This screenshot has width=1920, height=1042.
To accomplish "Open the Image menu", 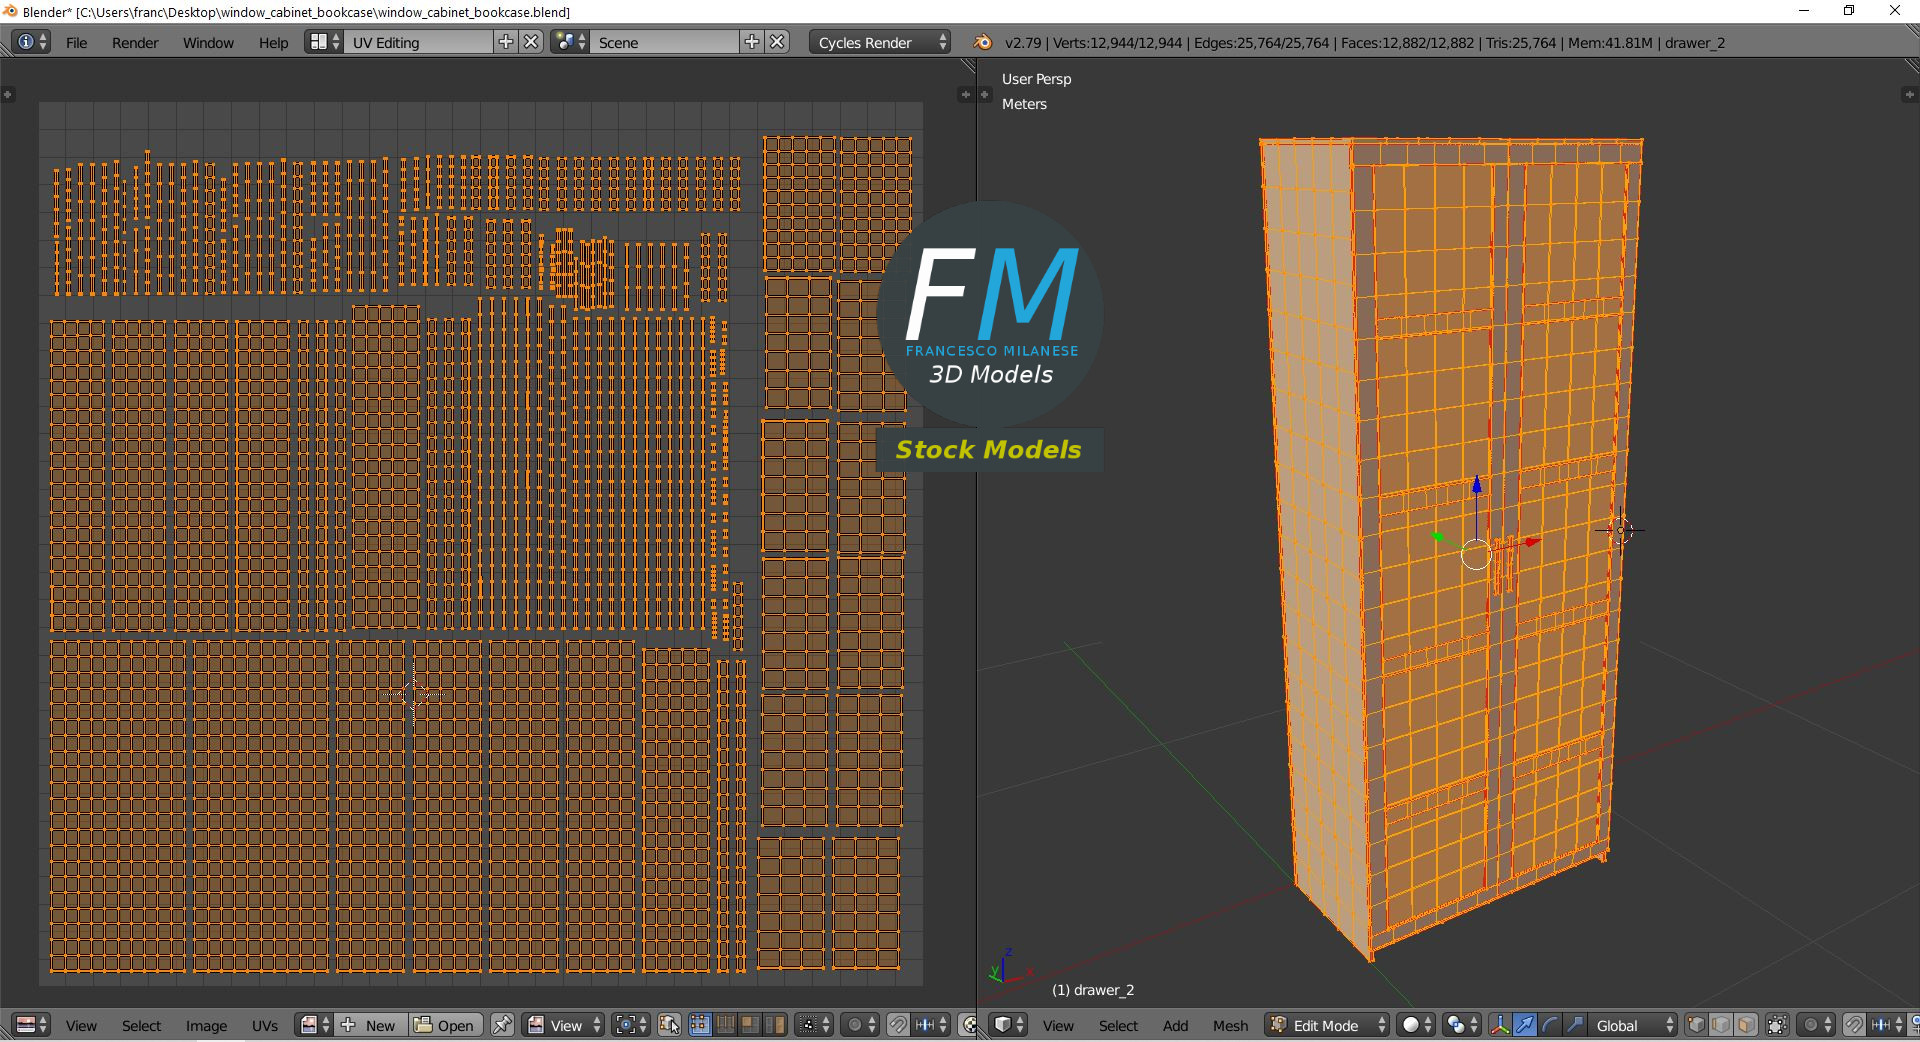I will coord(206,1026).
